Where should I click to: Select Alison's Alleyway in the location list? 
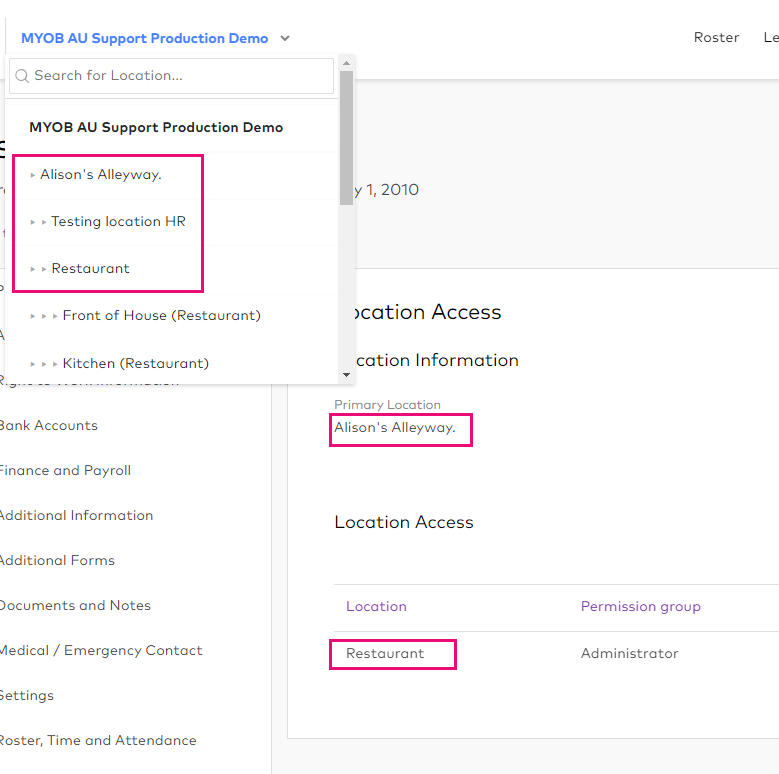point(100,175)
